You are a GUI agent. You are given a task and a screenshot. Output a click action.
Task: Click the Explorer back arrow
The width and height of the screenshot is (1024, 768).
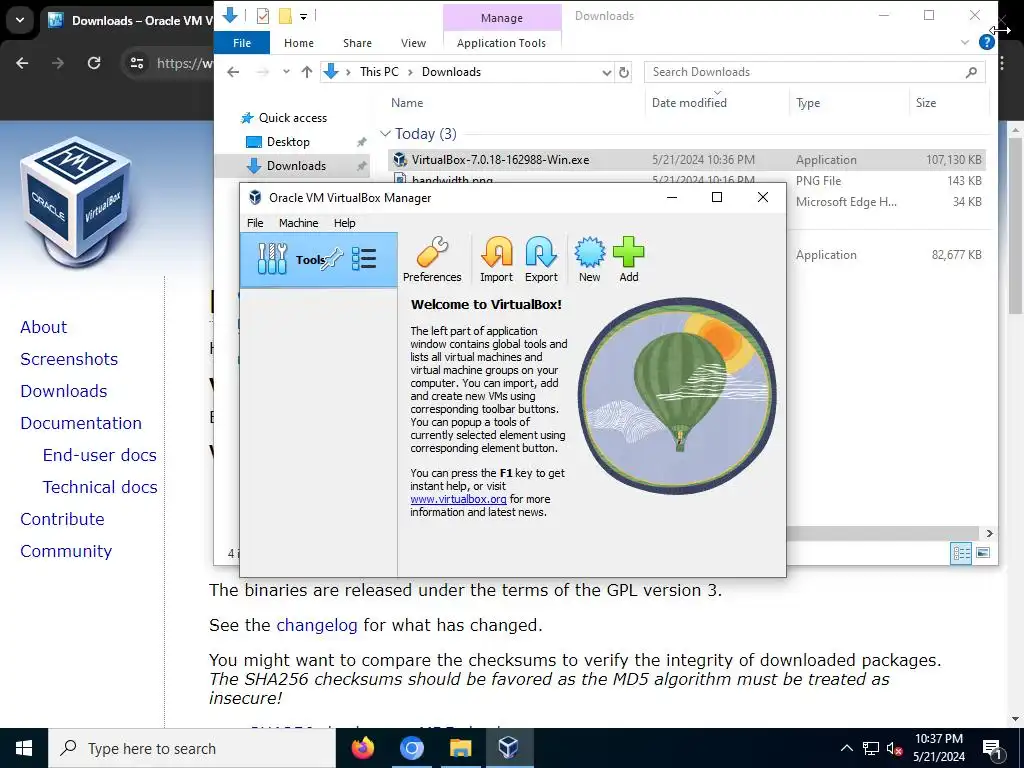point(233,72)
